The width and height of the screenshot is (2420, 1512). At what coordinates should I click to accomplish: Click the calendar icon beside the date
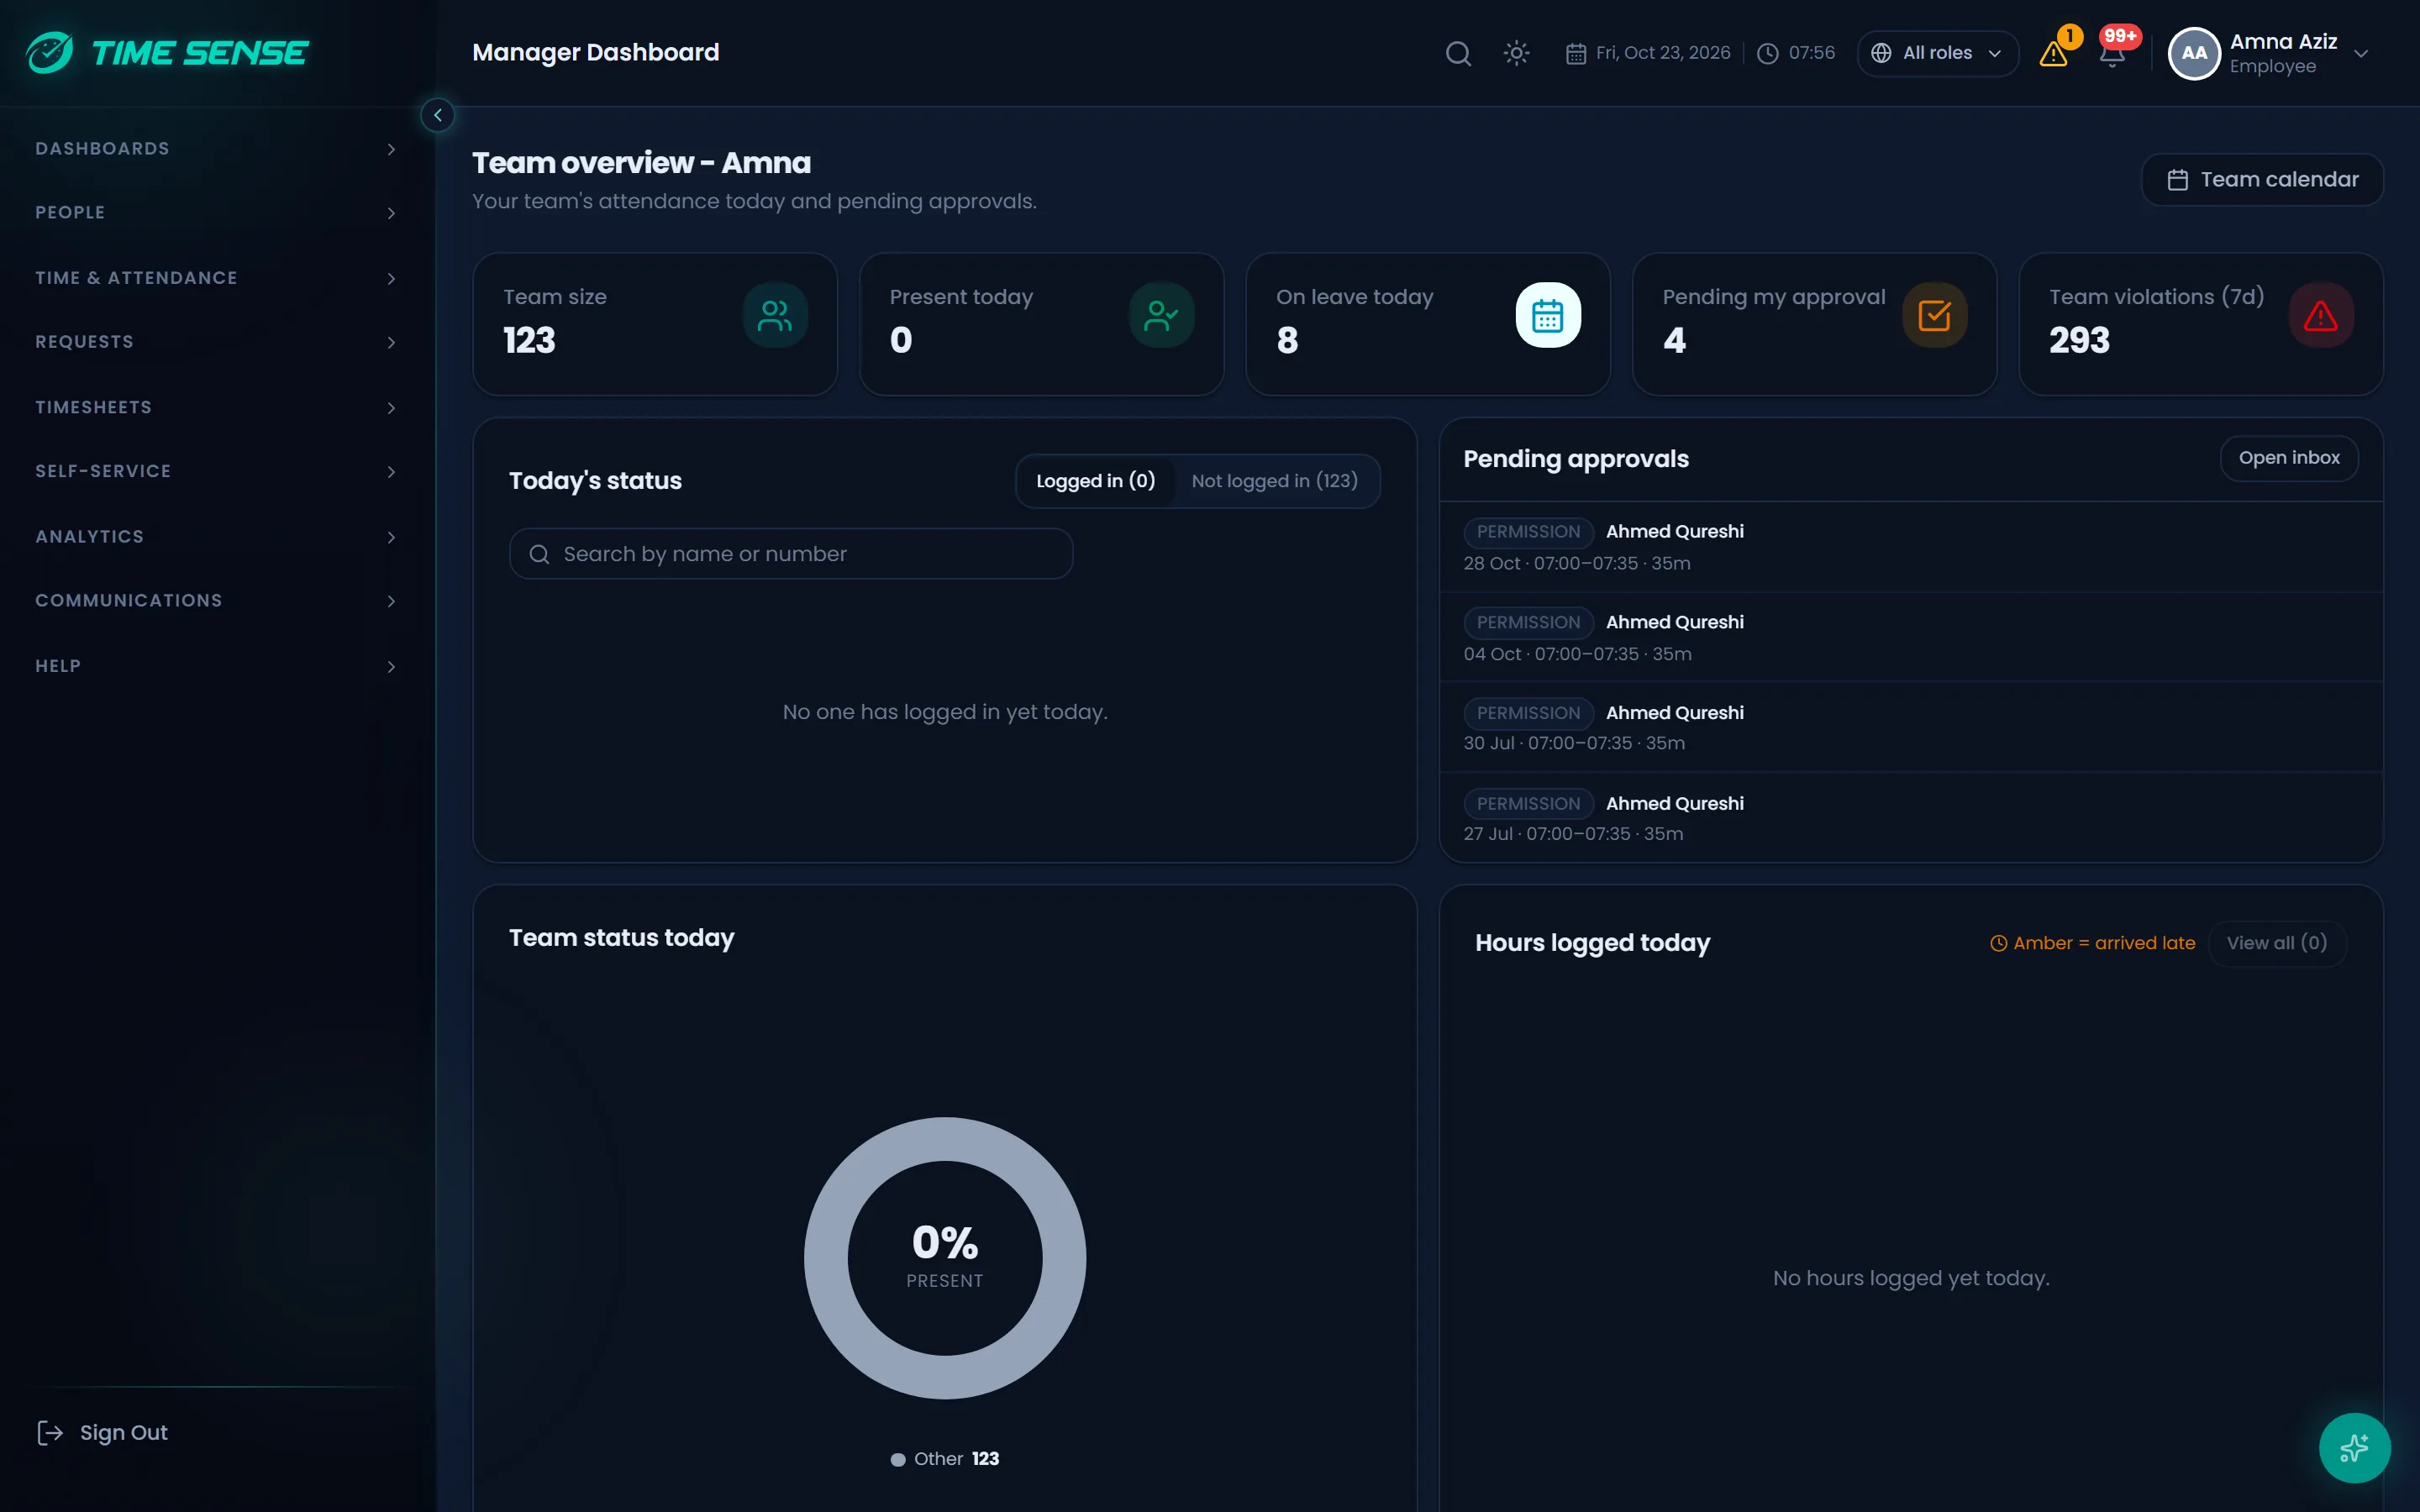click(x=1576, y=53)
